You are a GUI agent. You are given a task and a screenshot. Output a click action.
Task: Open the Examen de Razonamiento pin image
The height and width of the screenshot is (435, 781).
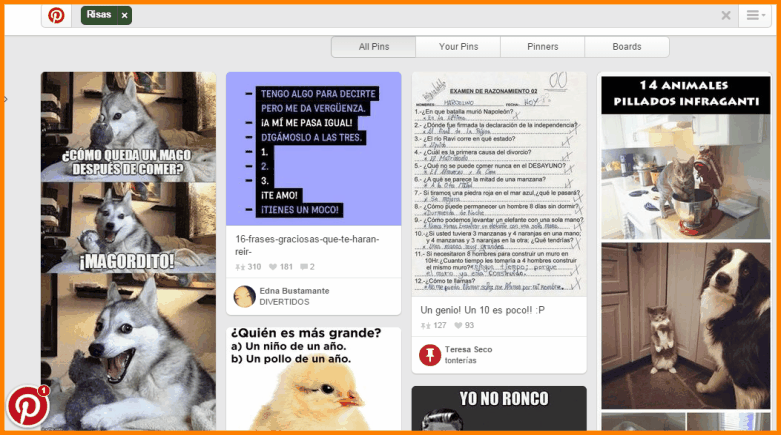(499, 184)
